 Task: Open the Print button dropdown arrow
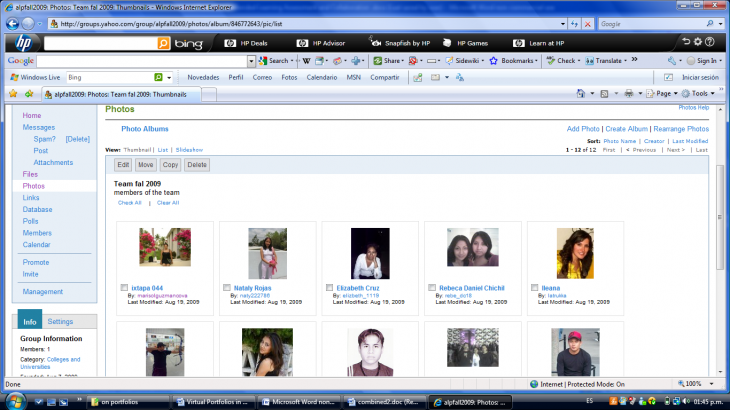(x=640, y=94)
